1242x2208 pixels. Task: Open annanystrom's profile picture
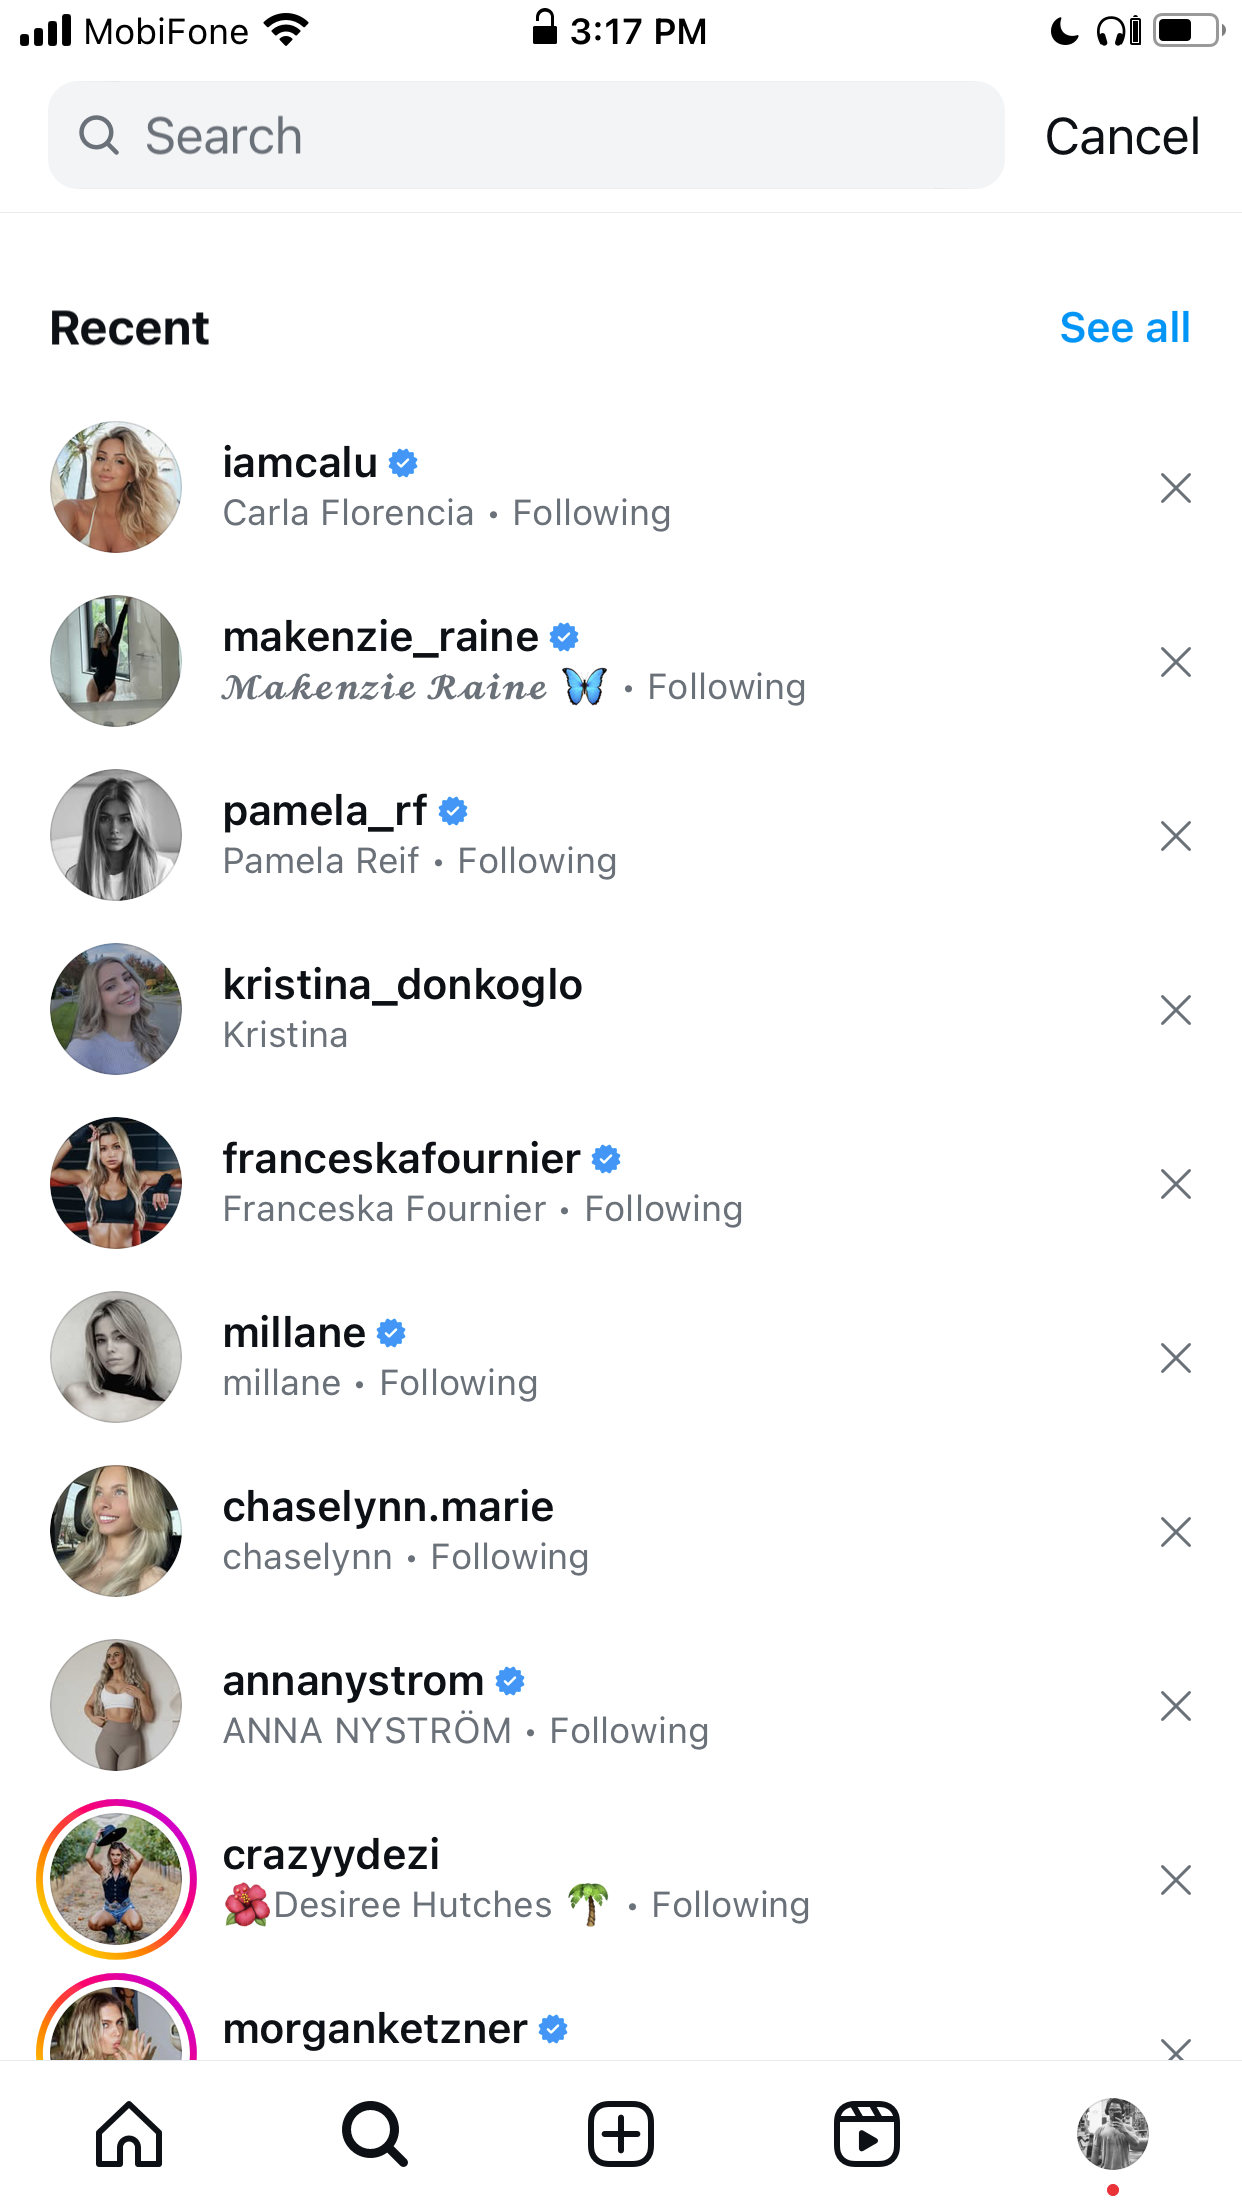pos(116,1705)
